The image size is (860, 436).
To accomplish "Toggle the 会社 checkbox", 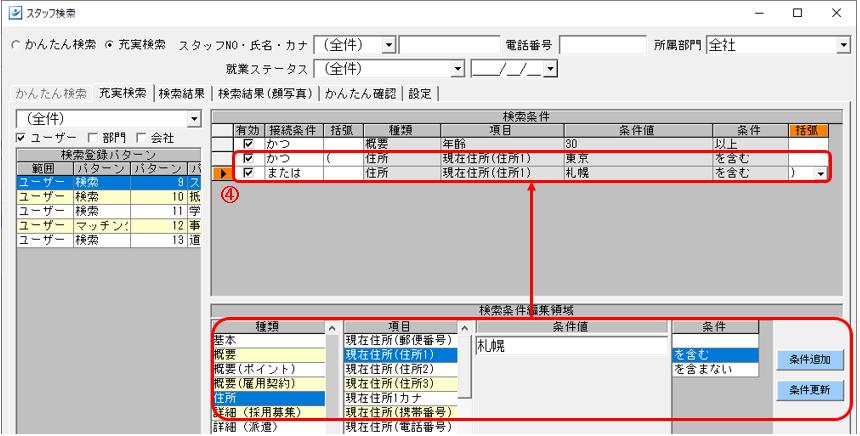I will pos(139,138).
